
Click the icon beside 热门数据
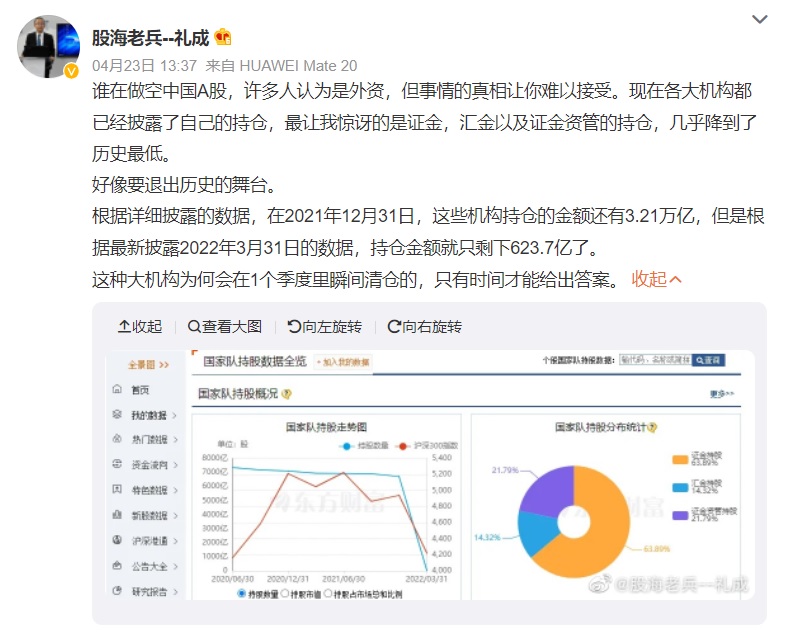(x=117, y=439)
